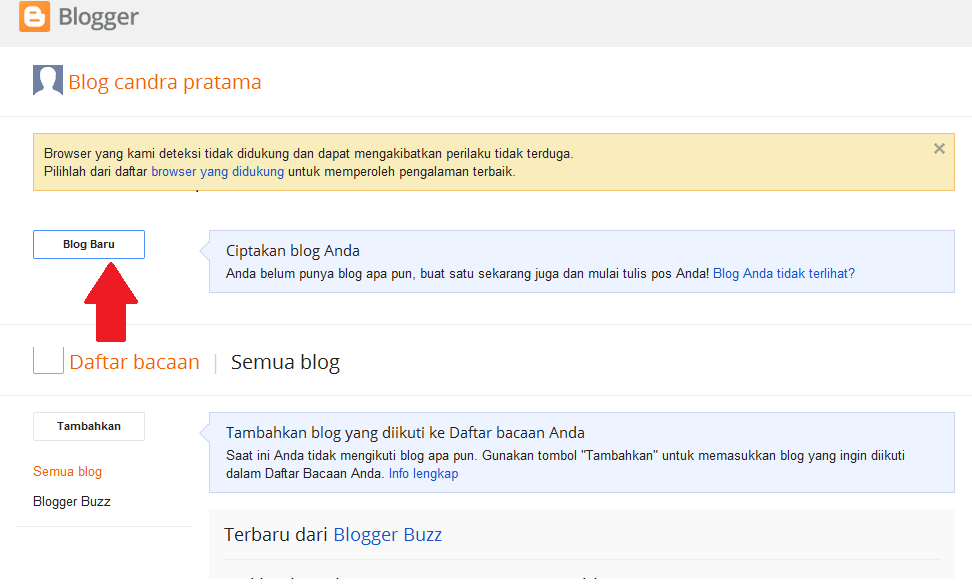Click the Saat ini Anda tidak mengikuti text

click(x=565, y=464)
